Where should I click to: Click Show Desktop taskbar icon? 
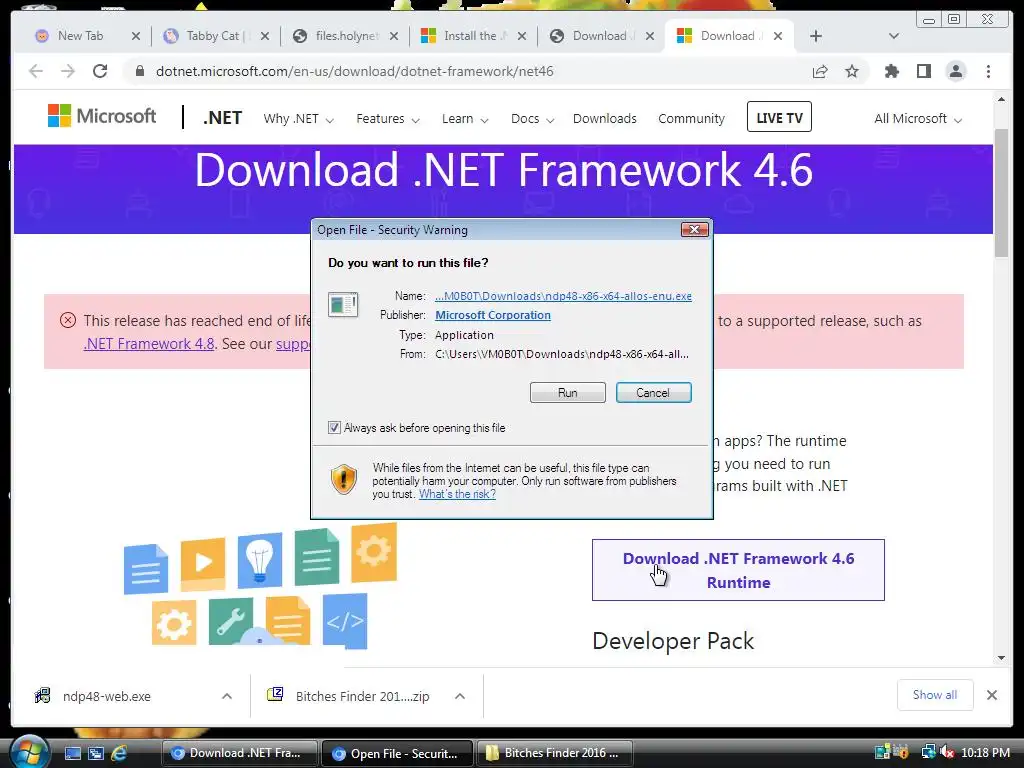pyautogui.click(x=73, y=754)
